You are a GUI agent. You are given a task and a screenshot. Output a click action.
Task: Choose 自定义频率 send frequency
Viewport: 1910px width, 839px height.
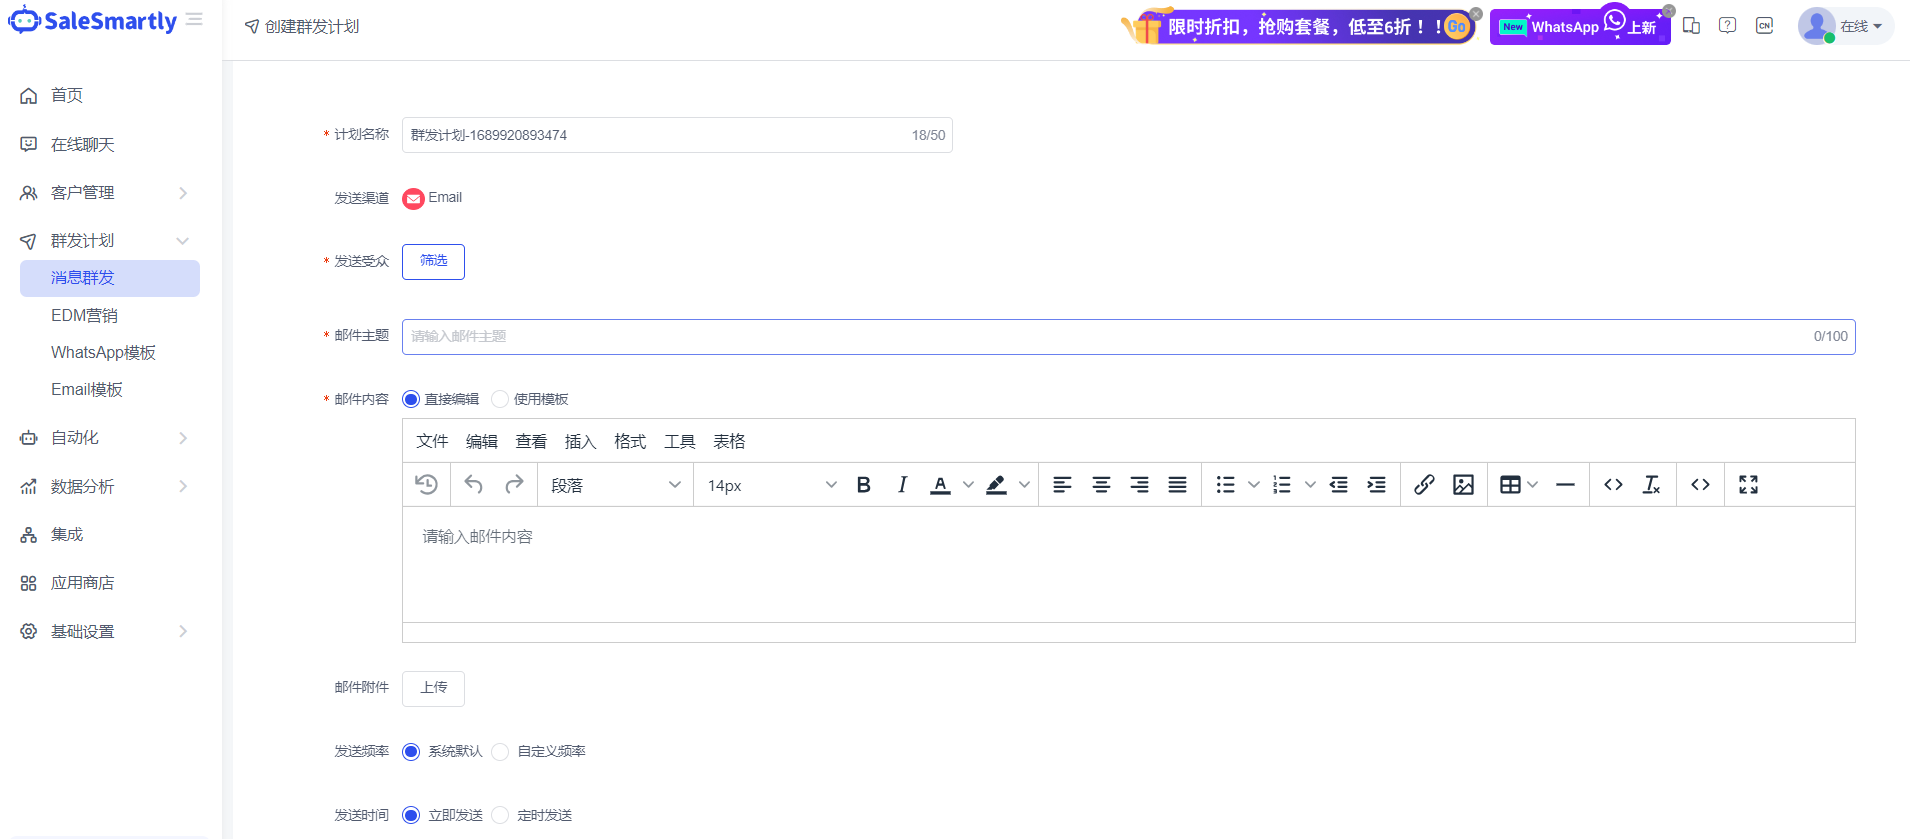point(500,752)
